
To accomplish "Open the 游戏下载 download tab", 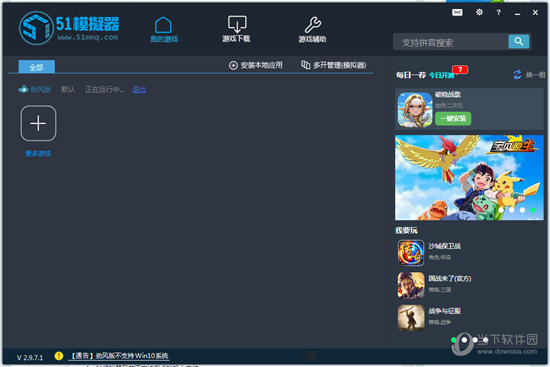I will pyautogui.click(x=236, y=29).
